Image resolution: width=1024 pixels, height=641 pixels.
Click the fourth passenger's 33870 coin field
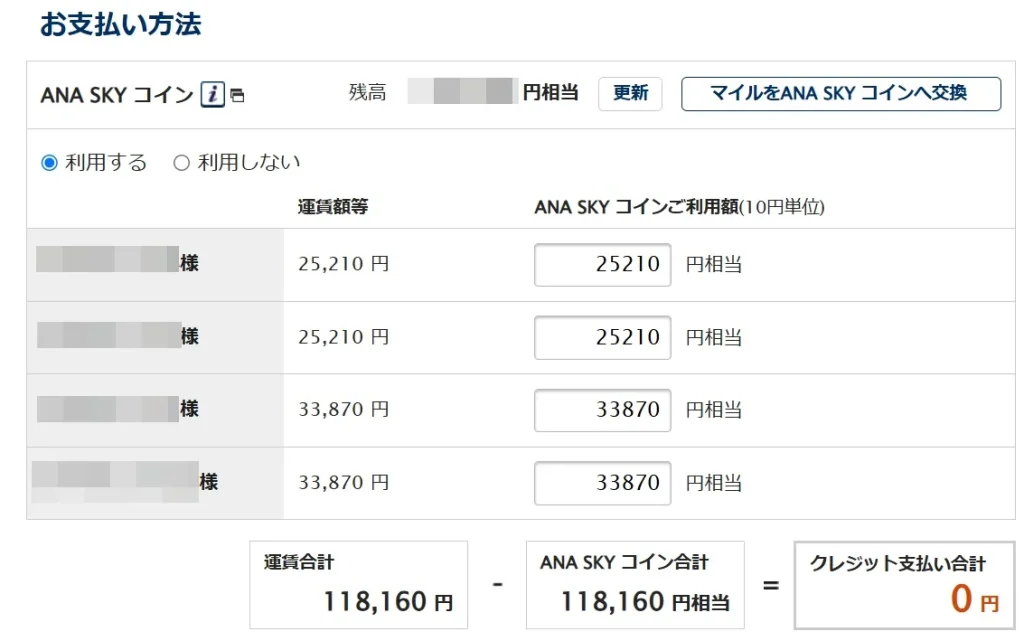point(602,483)
